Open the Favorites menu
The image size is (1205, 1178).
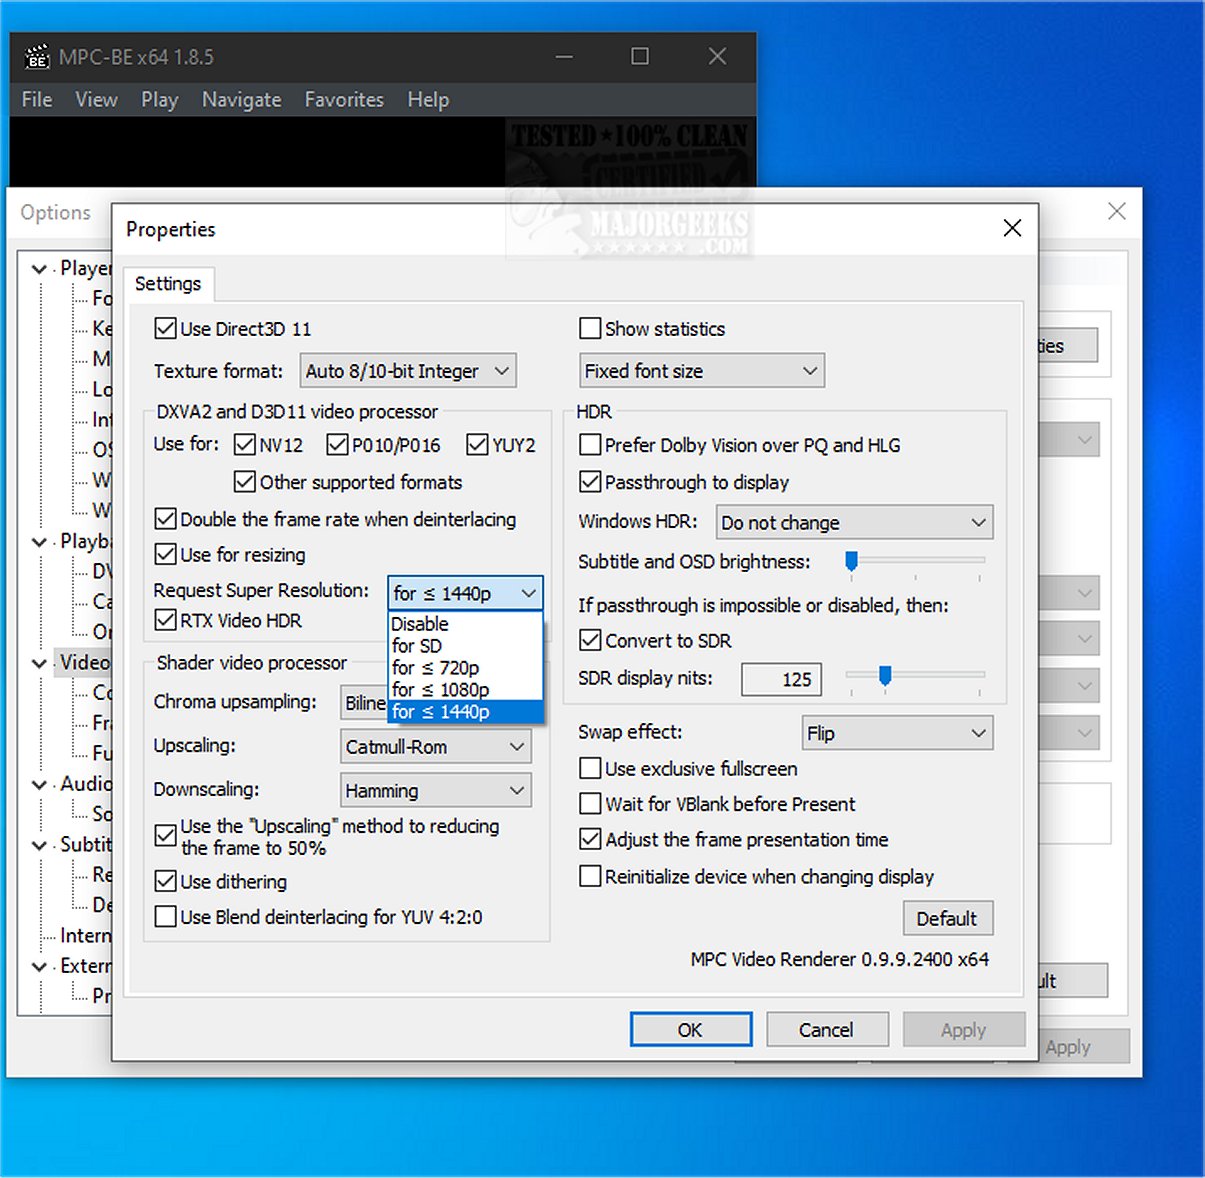click(344, 100)
